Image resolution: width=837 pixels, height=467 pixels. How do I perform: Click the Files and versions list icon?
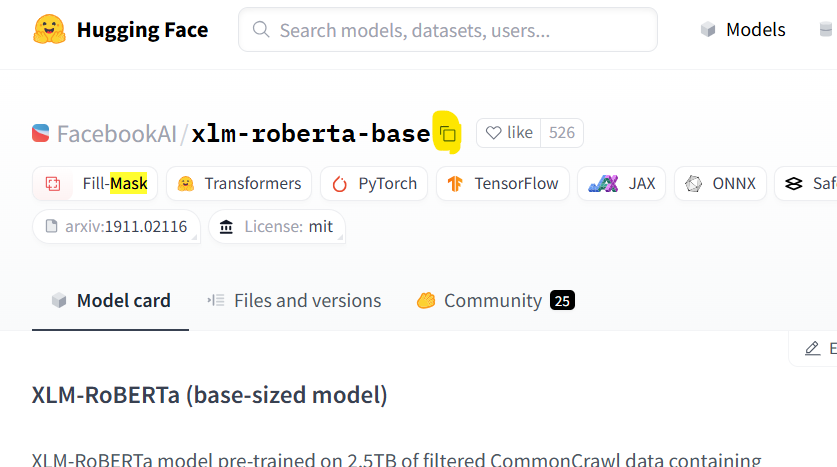click(x=216, y=300)
